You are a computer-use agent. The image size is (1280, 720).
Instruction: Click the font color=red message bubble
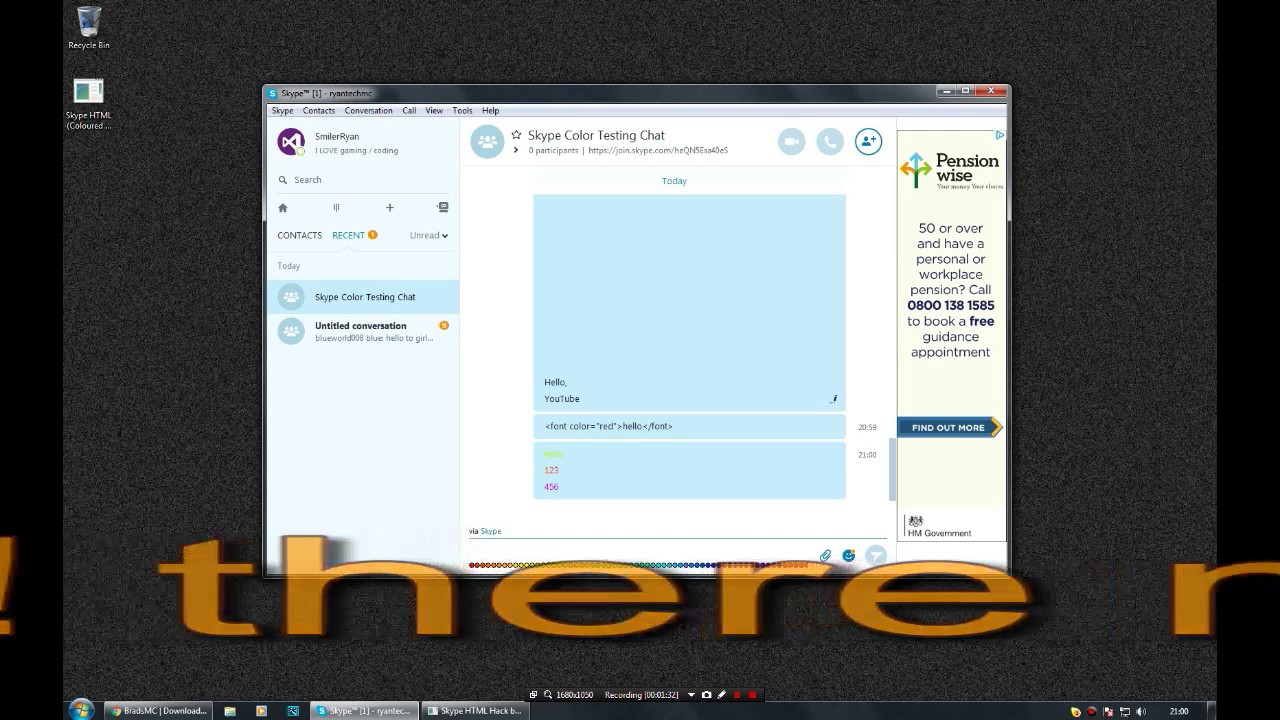(x=689, y=427)
